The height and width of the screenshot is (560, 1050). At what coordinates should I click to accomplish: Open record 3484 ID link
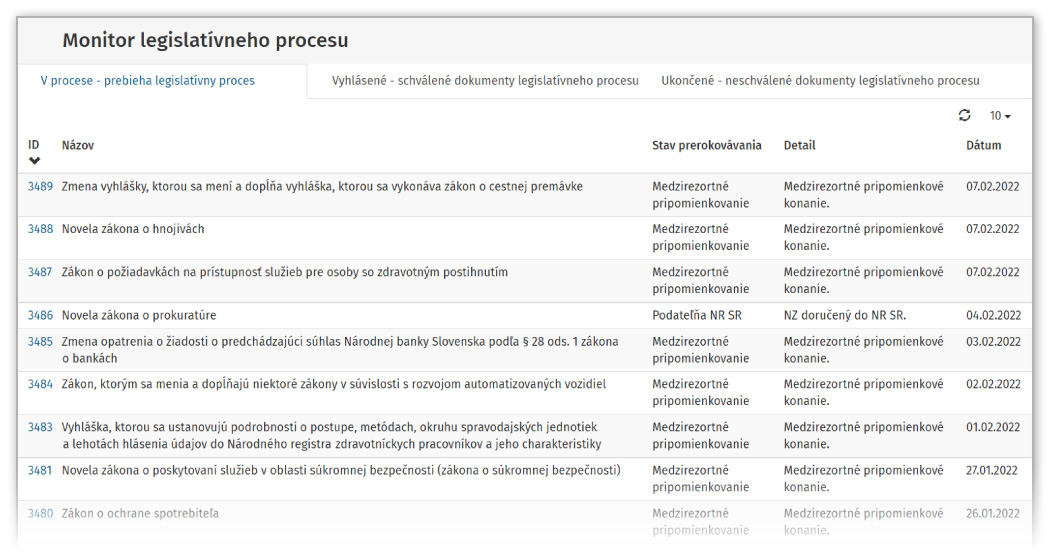[x=40, y=384]
